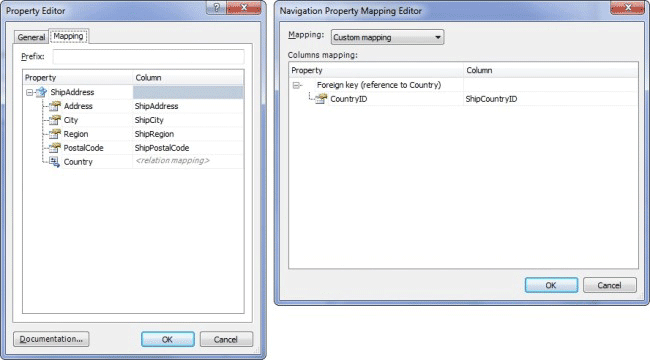Image resolution: width=650 pixels, height=360 pixels.
Task: Select the ShipAddress root property row
Action: (x=133, y=92)
